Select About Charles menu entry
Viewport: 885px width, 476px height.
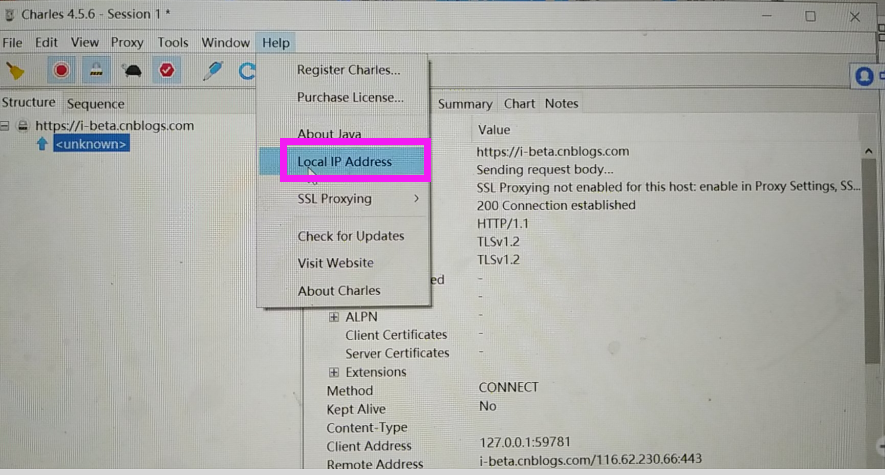(339, 291)
